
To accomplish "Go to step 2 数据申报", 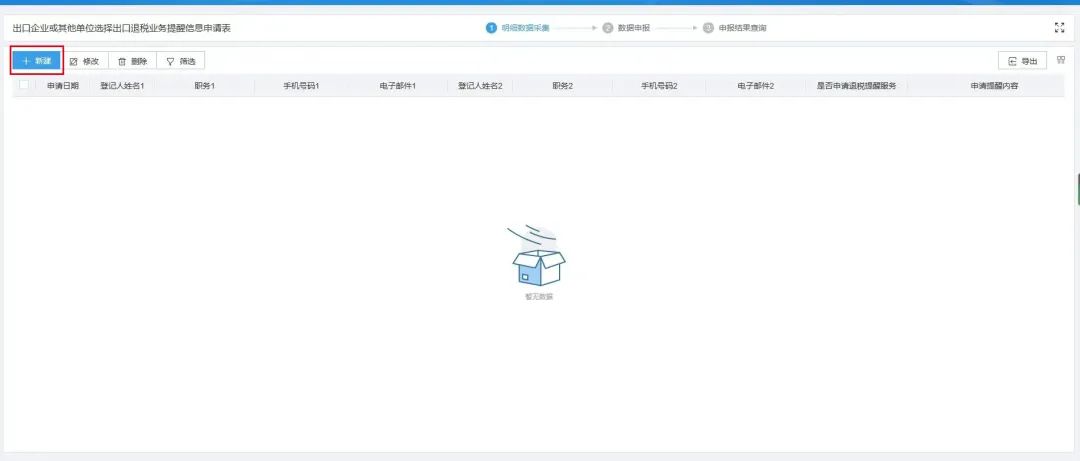I will [x=625, y=28].
